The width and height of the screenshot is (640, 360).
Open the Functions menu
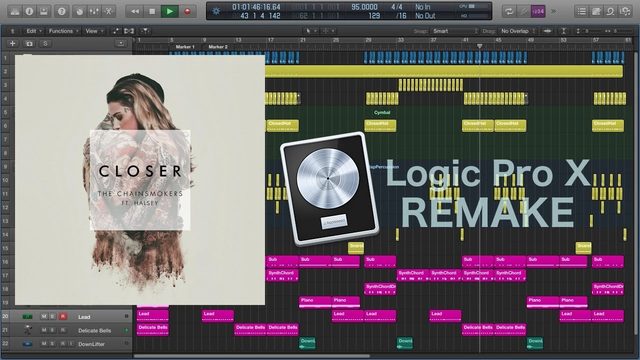click(63, 31)
